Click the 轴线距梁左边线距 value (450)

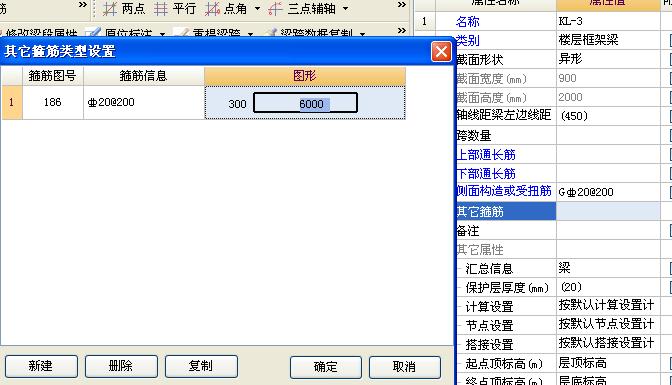574,116
